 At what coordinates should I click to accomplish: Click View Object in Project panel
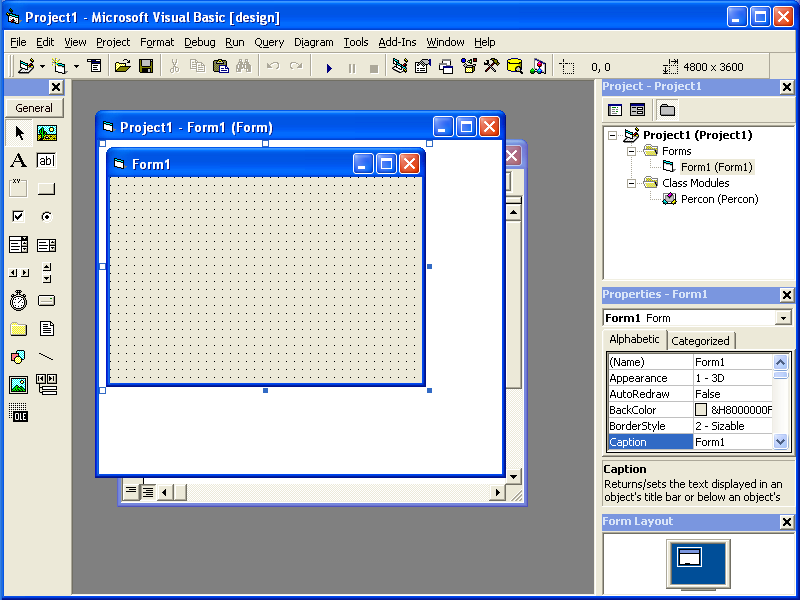(x=637, y=110)
